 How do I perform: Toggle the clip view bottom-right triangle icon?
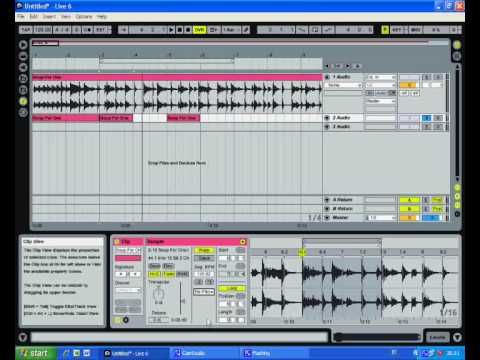pyautogui.click(x=457, y=337)
